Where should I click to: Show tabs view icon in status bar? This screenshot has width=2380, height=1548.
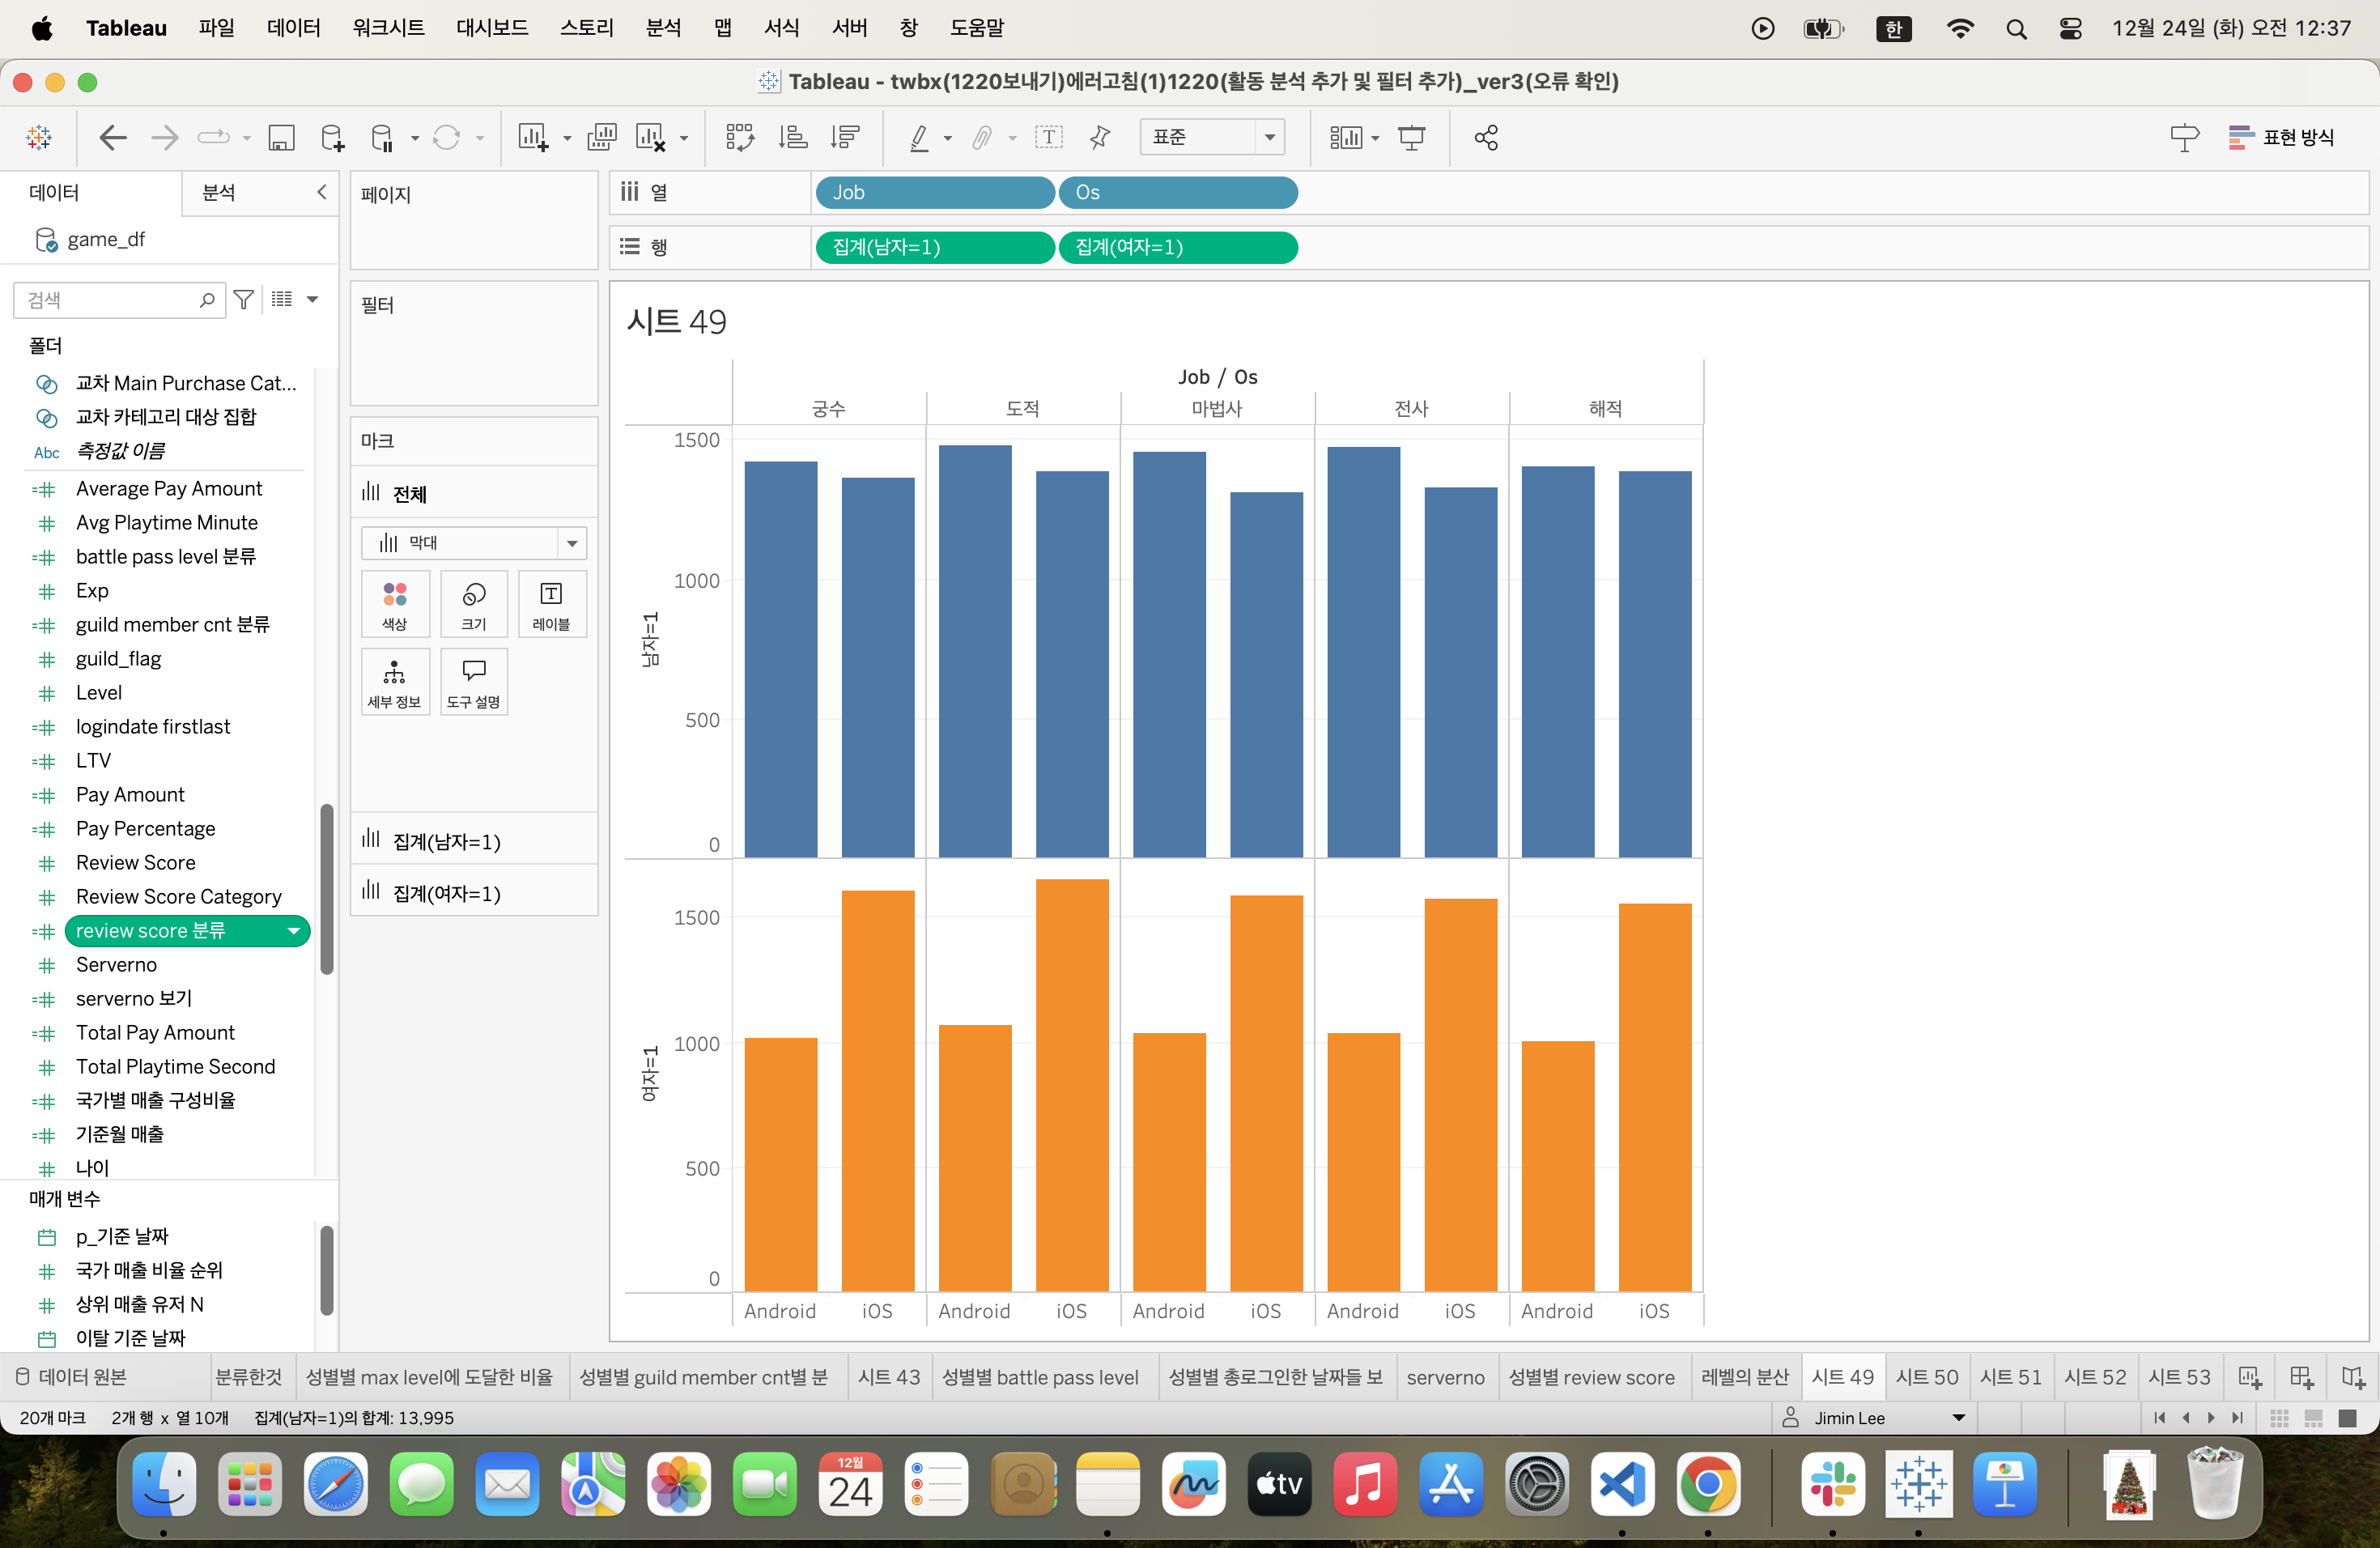pos(2348,1418)
